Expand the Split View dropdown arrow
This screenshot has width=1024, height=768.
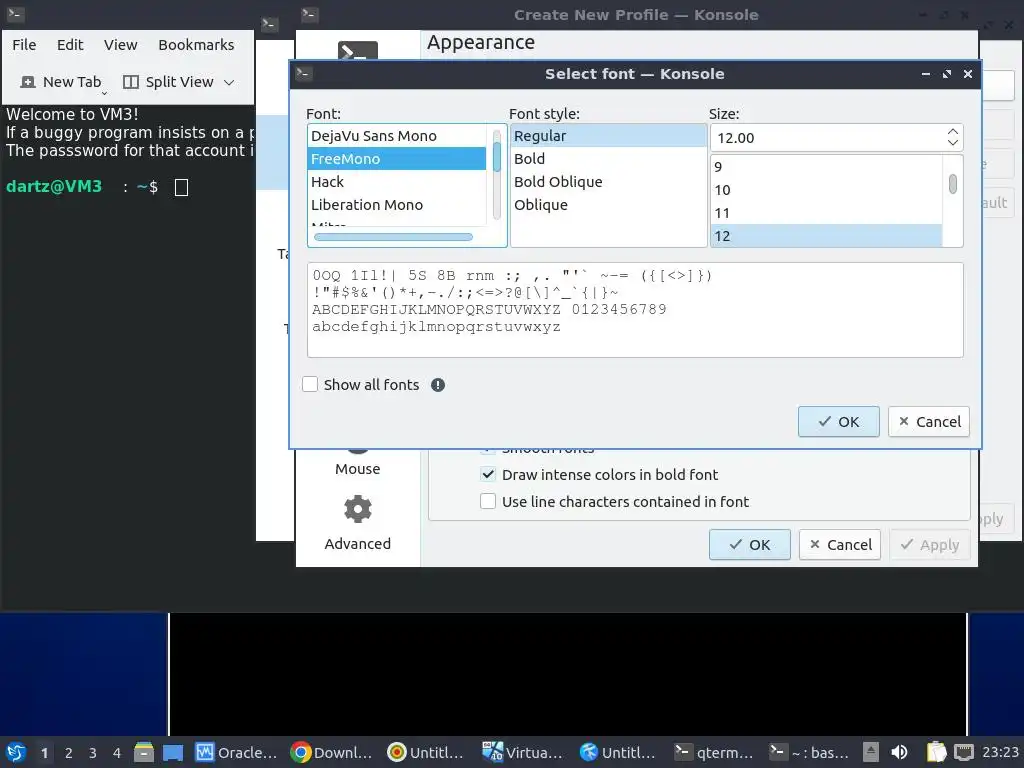pyautogui.click(x=229, y=82)
